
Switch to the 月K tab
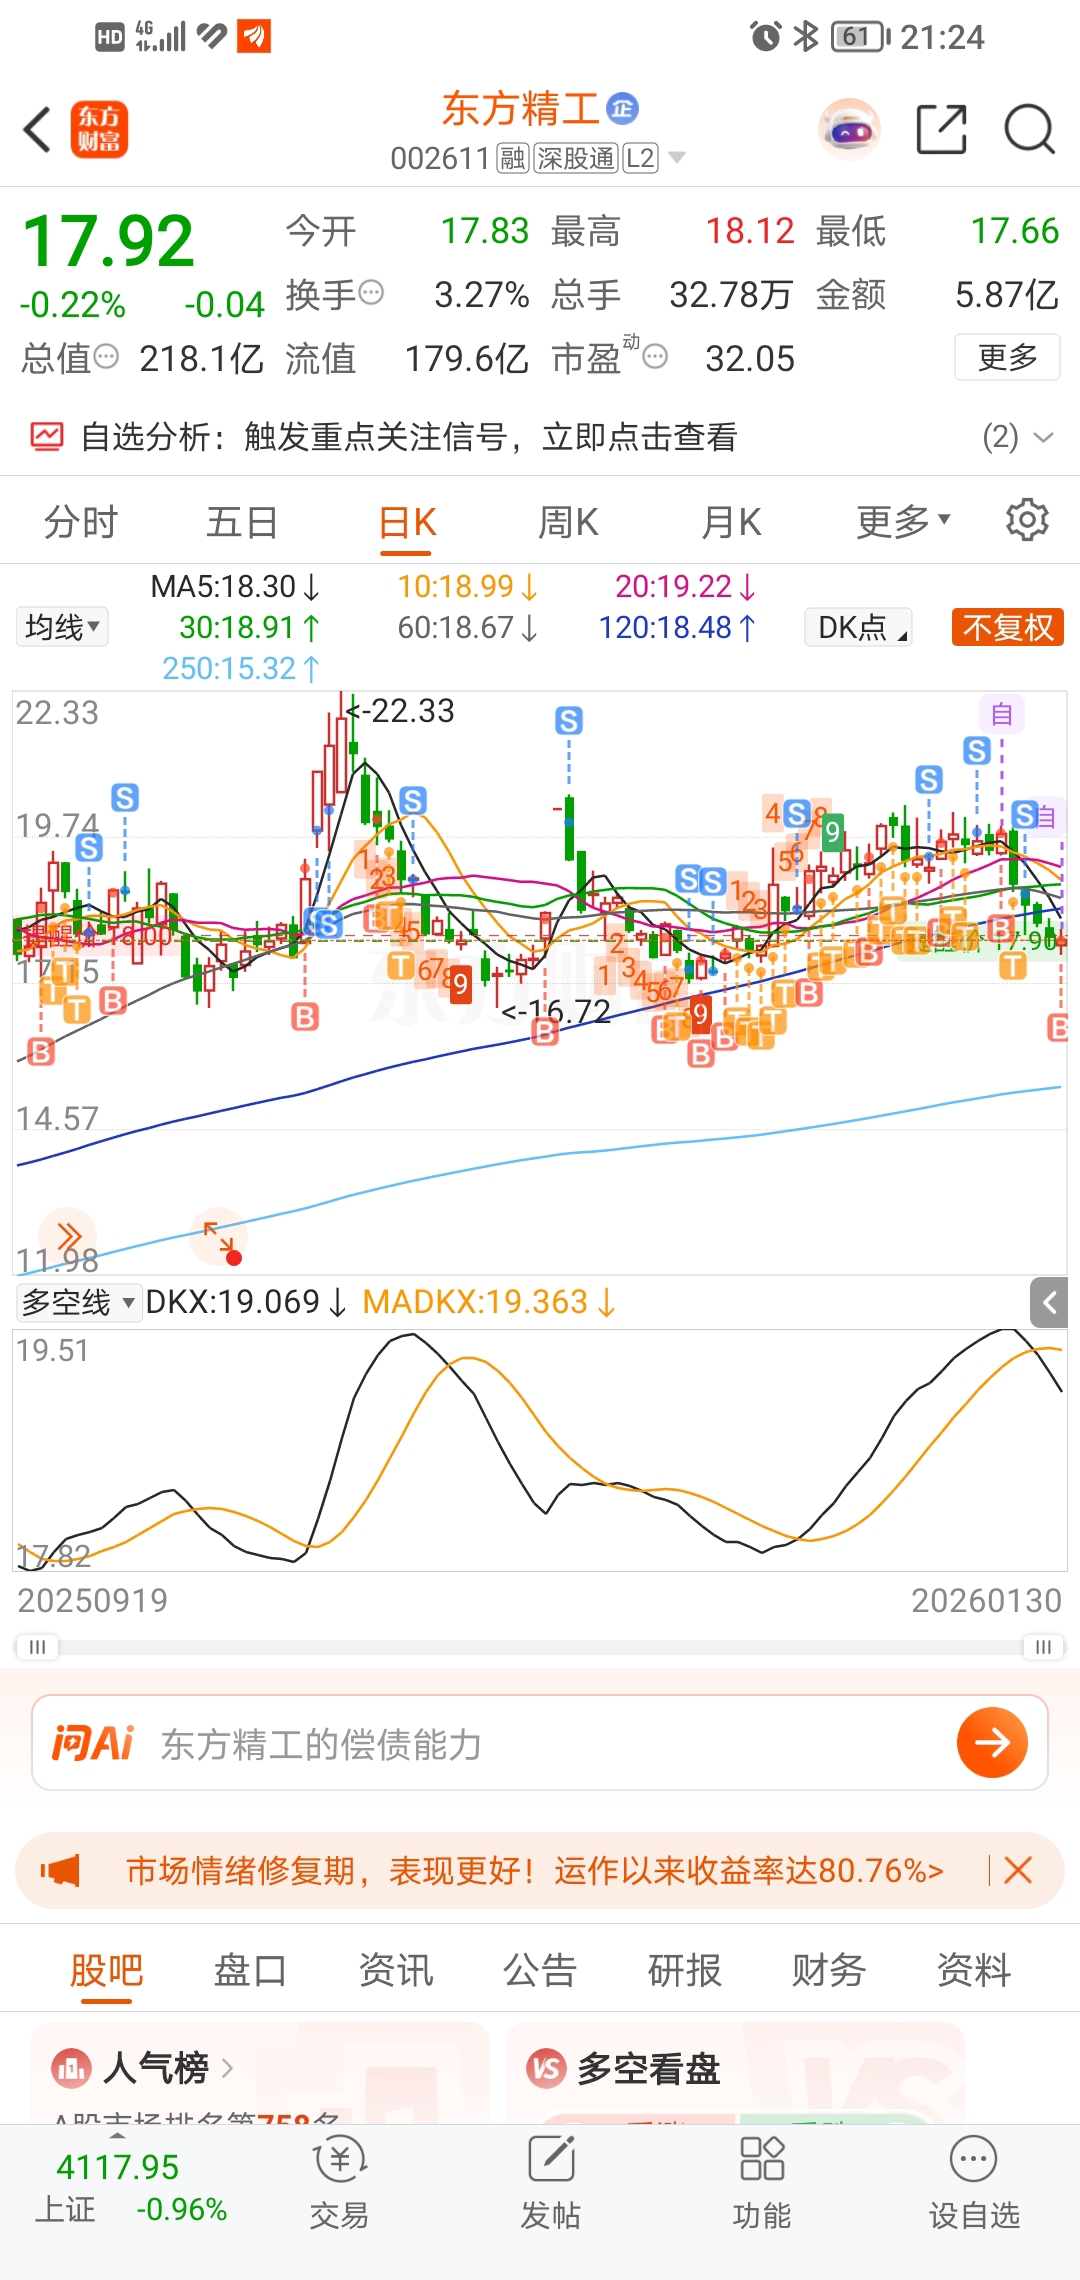[731, 521]
